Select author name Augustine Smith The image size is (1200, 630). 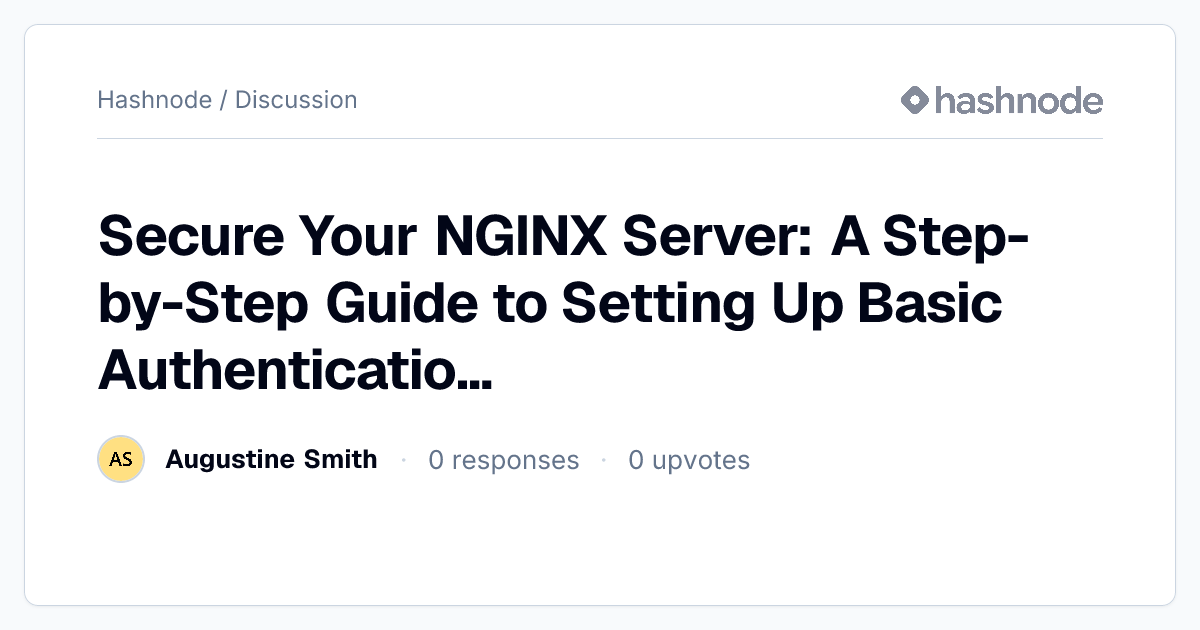click(271, 460)
